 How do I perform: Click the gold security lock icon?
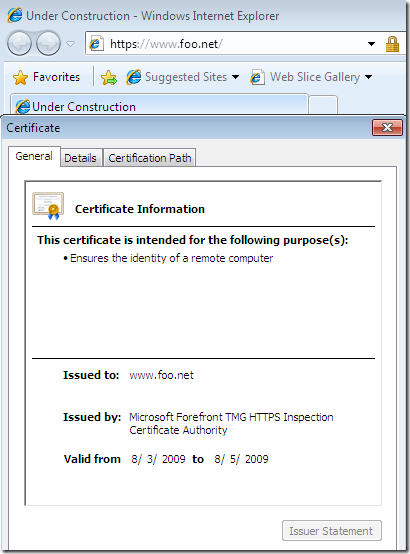click(x=392, y=44)
